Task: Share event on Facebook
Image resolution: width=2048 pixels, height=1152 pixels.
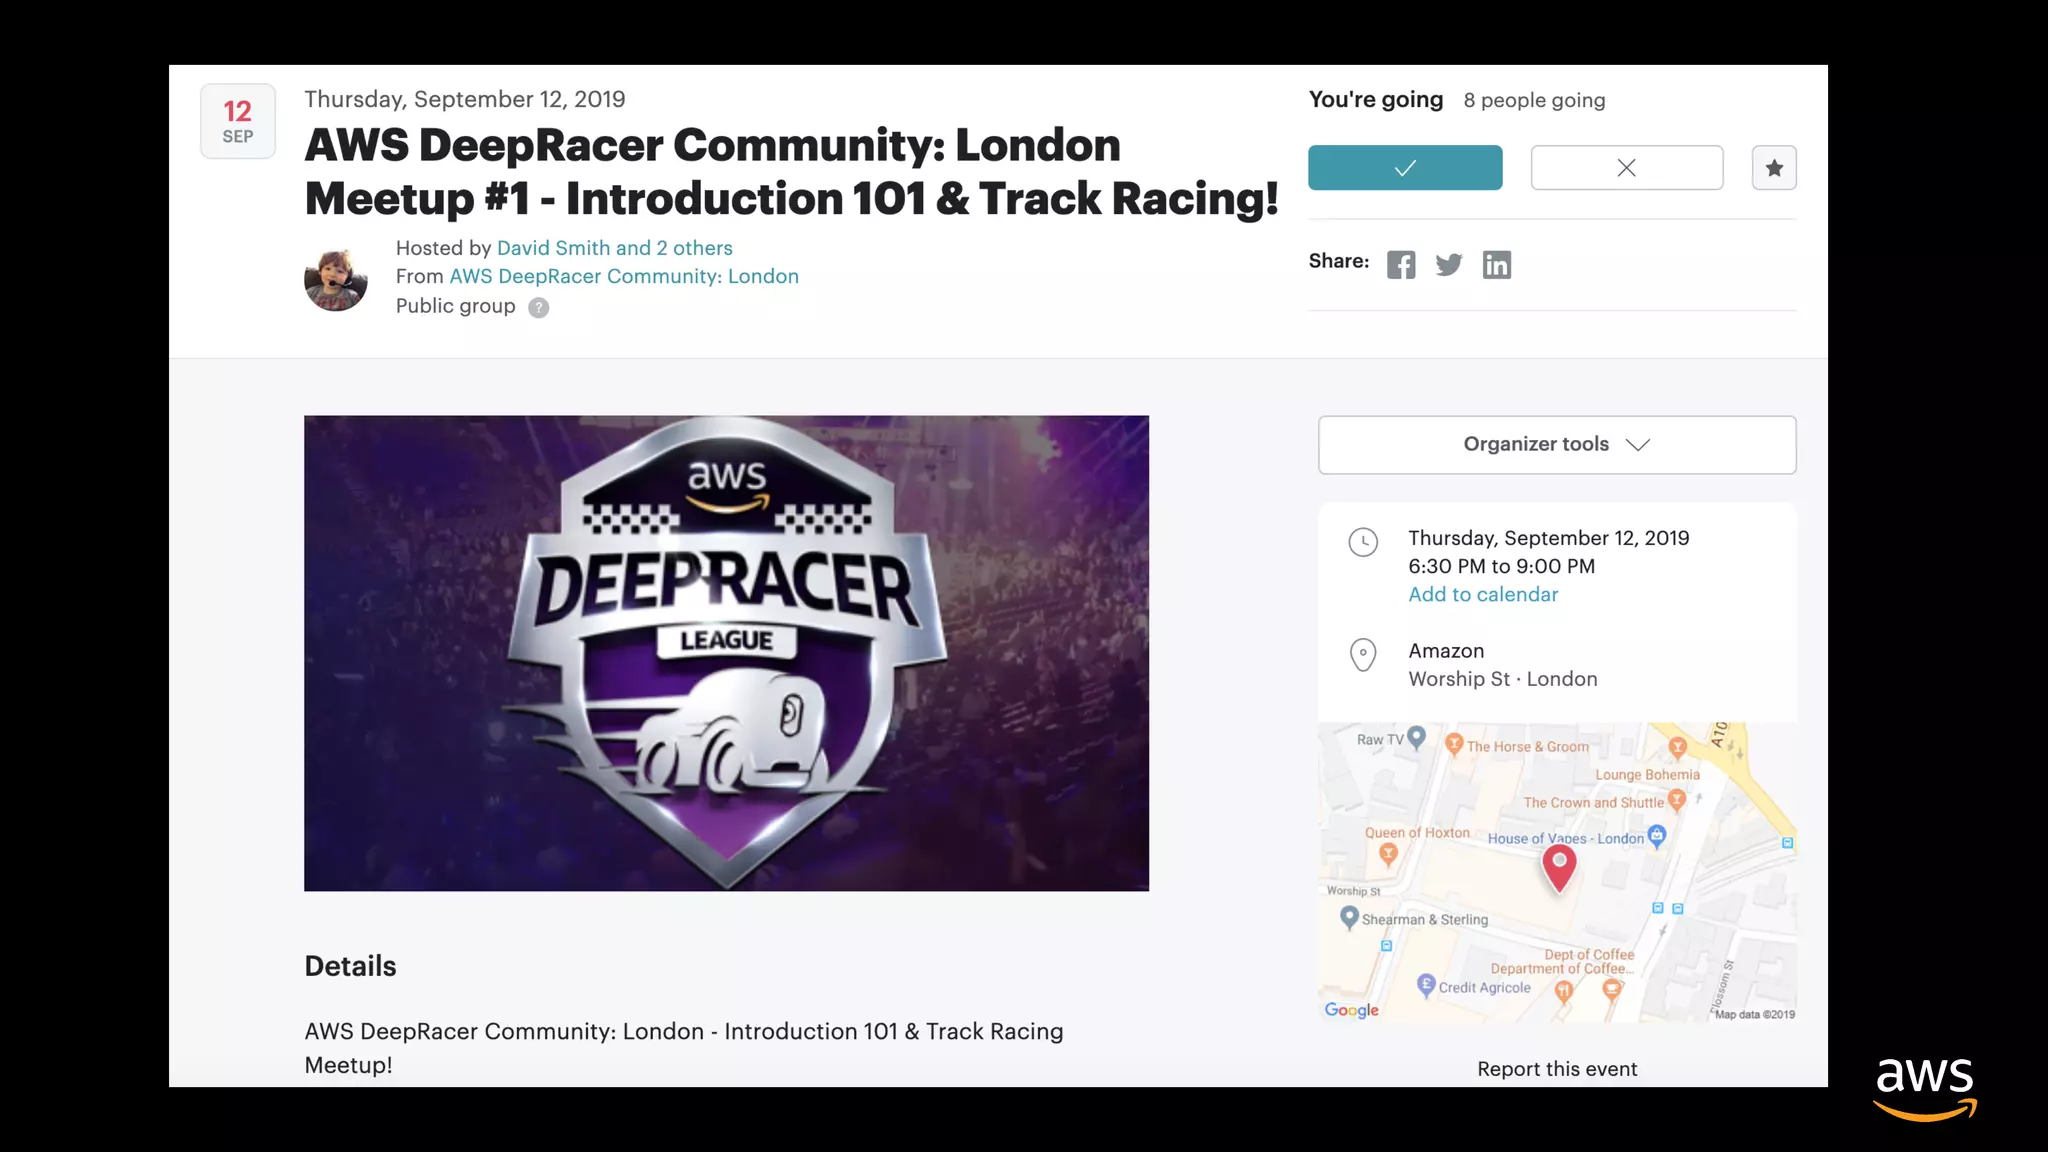Action: pyautogui.click(x=1400, y=265)
